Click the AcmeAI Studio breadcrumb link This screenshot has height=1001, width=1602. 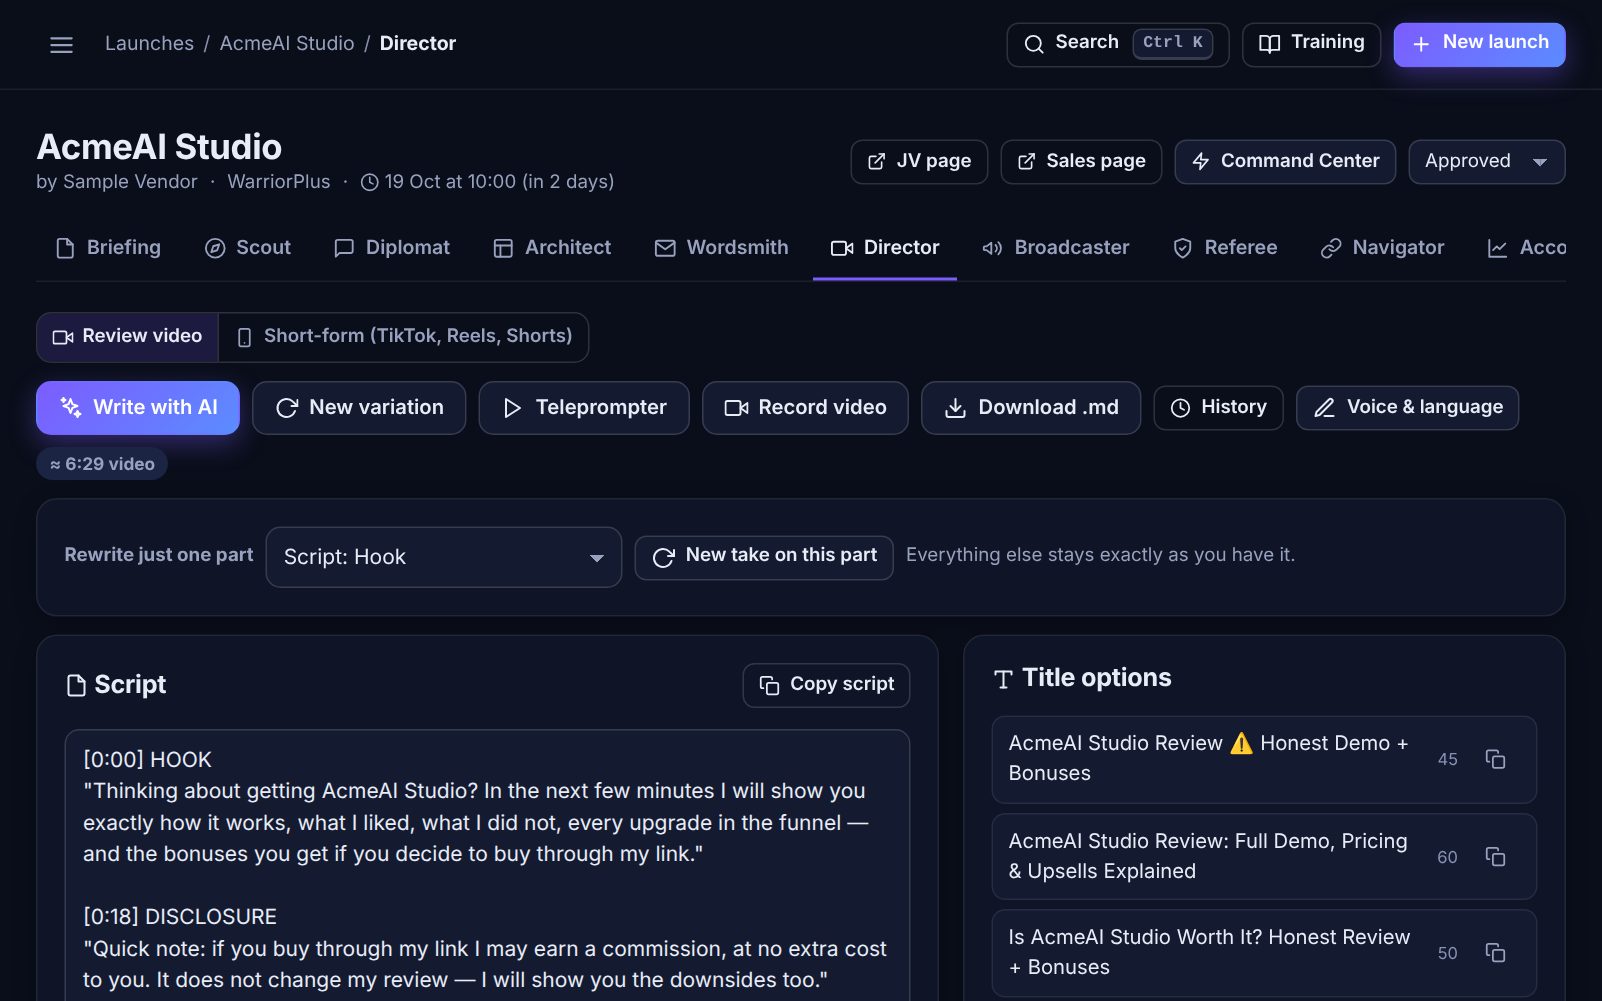point(287,44)
